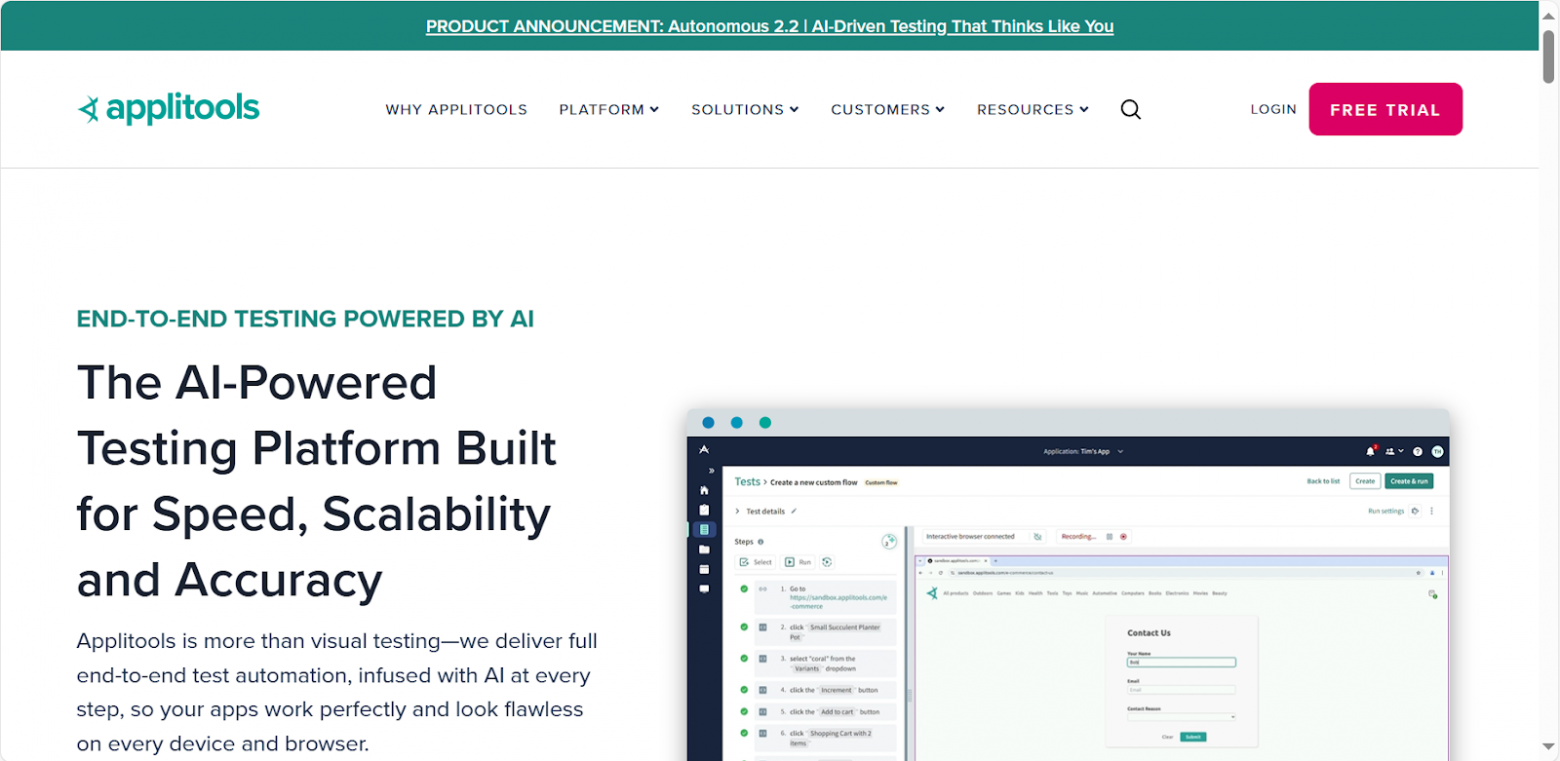This screenshot has width=1560, height=761.
Task: Click the FREE TRIAL button
Action: (1385, 109)
